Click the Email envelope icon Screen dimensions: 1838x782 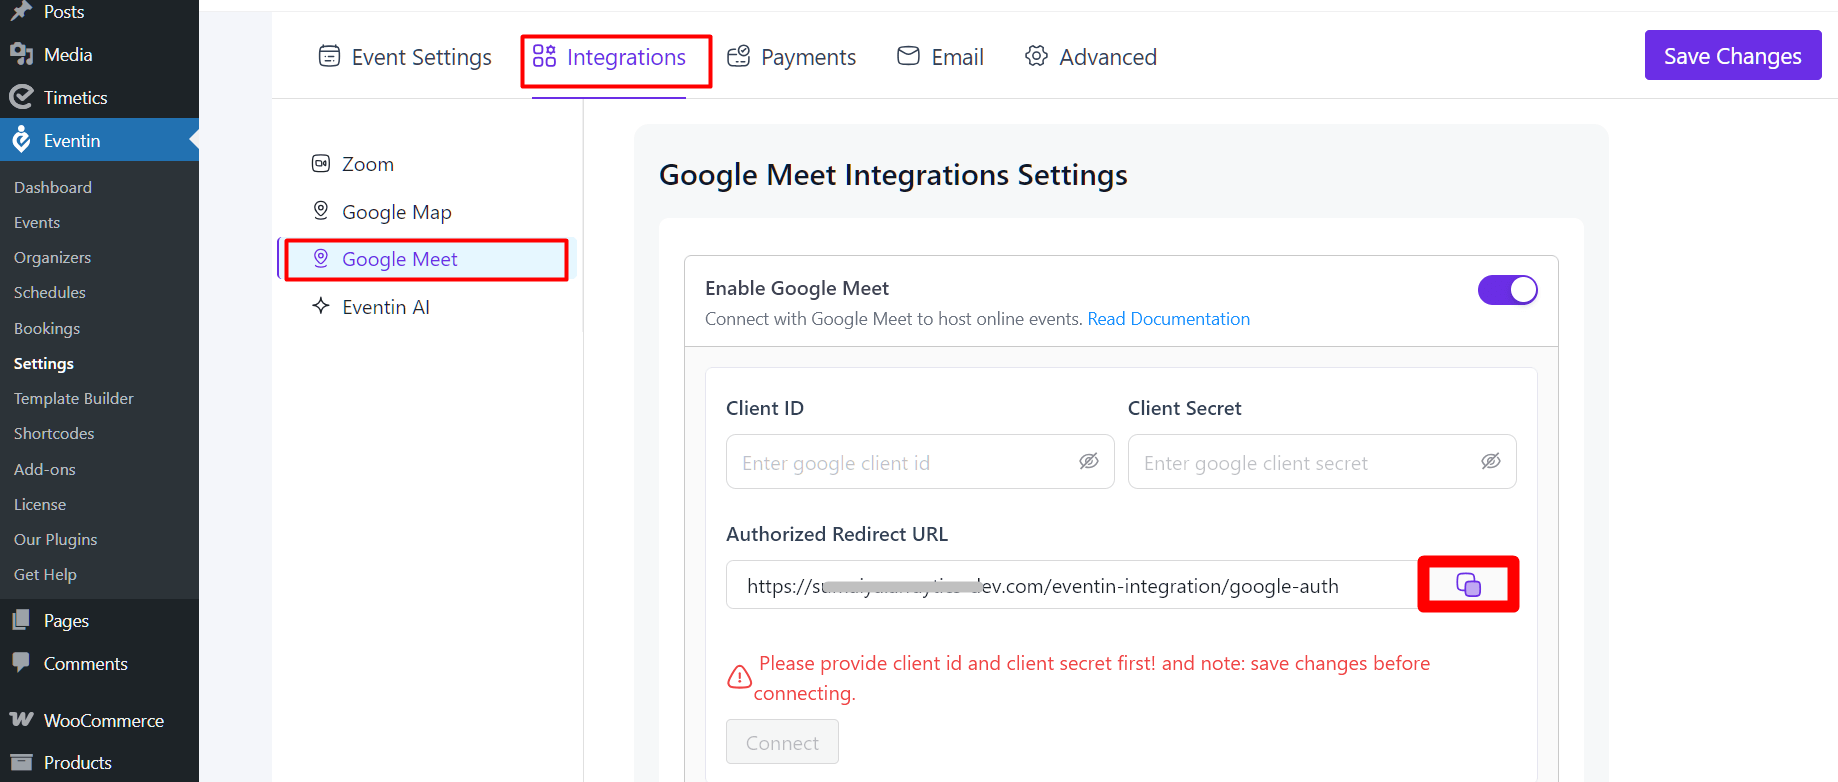click(x=908, y=55)
